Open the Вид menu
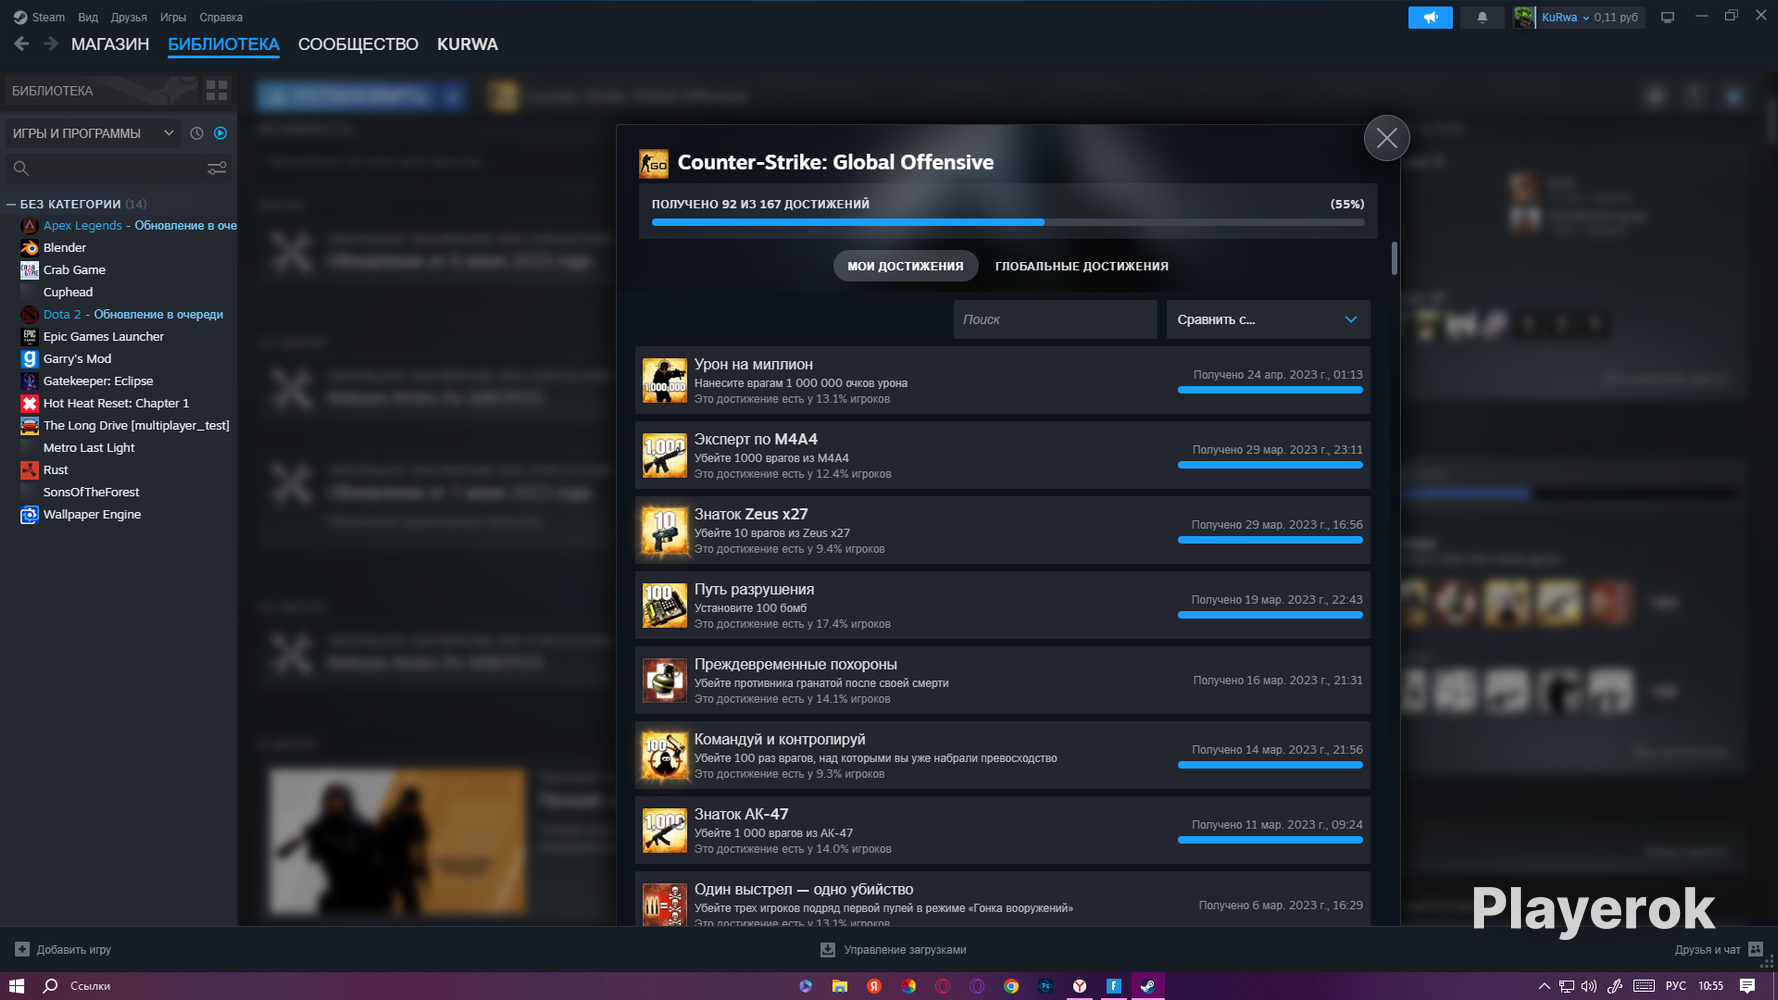The height and width of the screenshot is (1000, 1778). [88, 17]
